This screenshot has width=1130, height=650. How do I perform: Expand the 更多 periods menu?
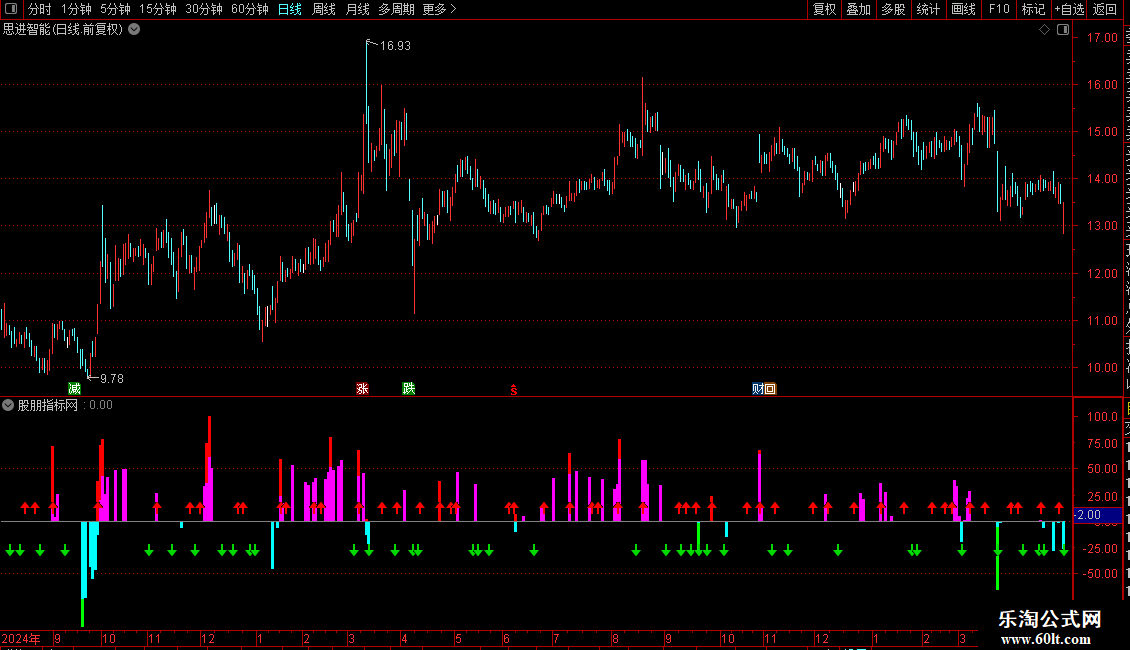[440, 9]
